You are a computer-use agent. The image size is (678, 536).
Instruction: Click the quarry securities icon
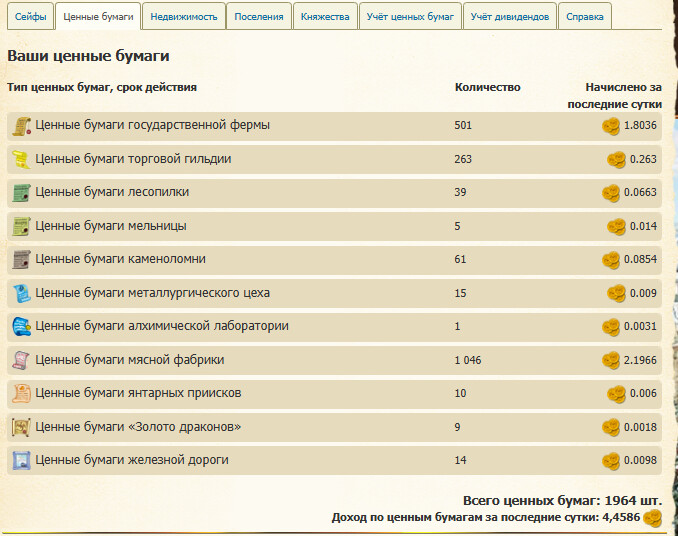point(21,260)
